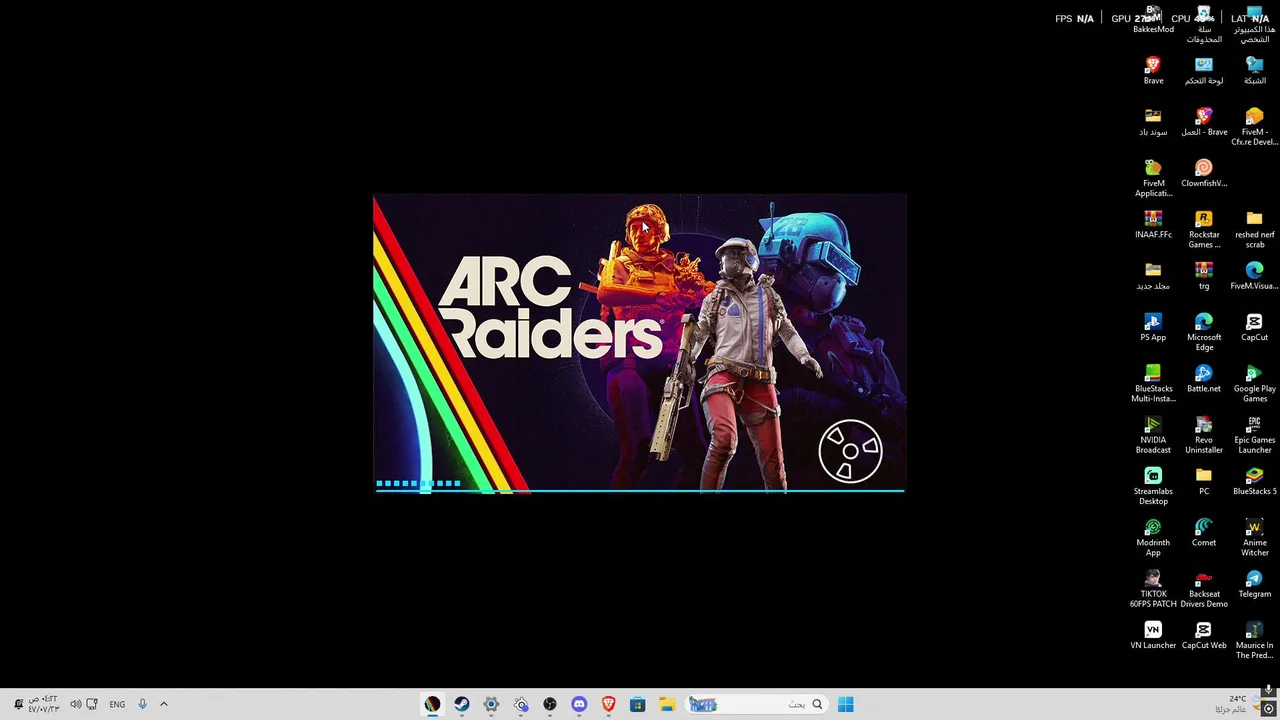Open the الشبكة Network desktop icon
1280x720 pixels.
click(x=1254, y=70)
